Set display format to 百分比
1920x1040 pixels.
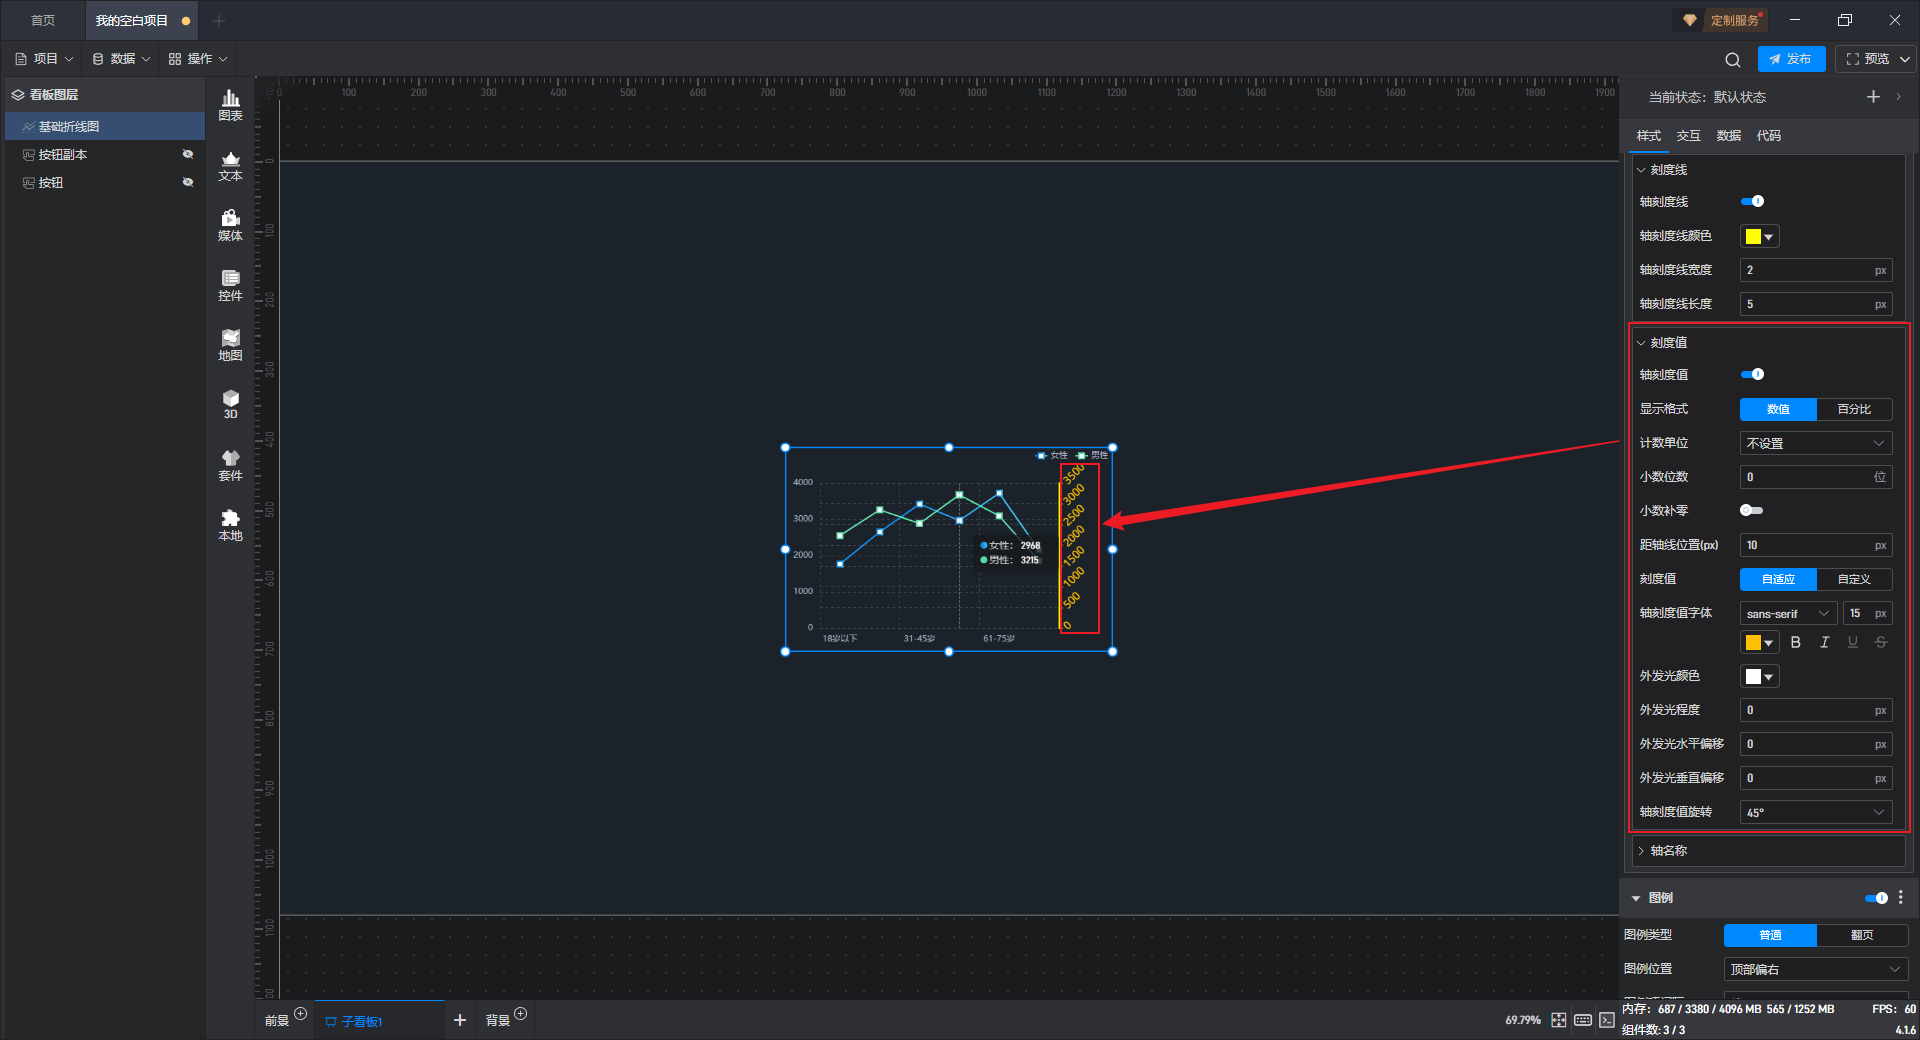1854,409
